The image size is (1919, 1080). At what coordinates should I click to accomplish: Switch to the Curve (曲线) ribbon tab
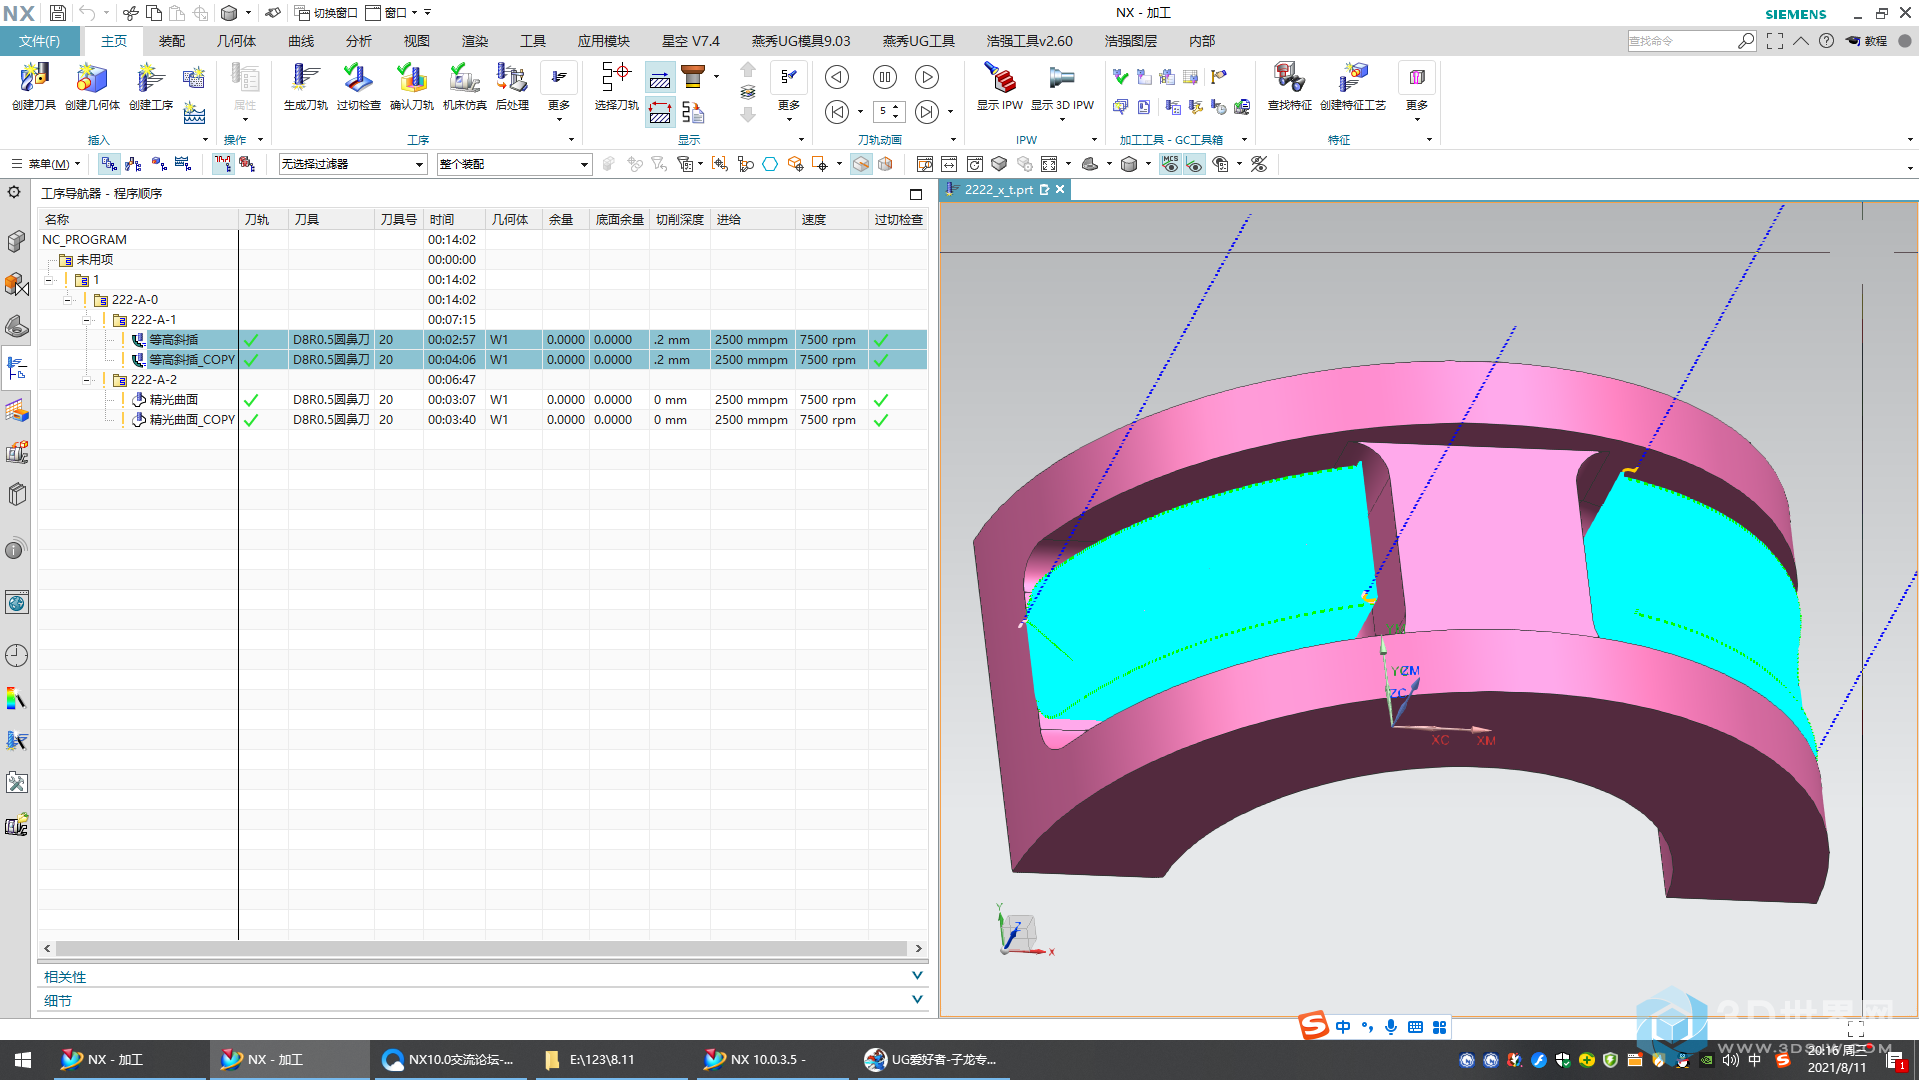[301, 41]
